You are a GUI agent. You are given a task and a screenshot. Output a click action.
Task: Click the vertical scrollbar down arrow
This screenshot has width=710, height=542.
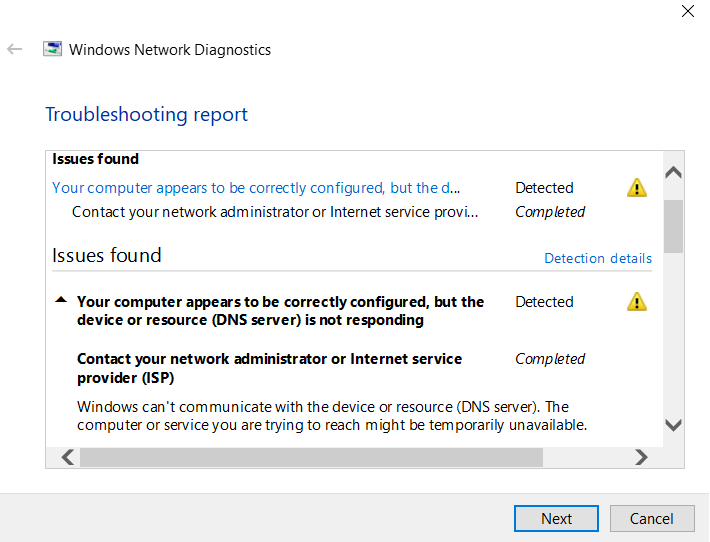click(673, 425)
